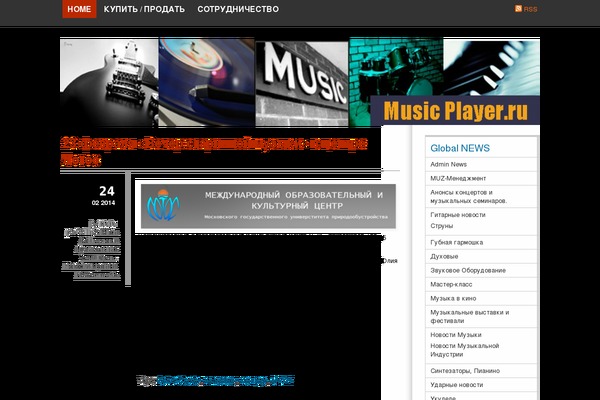Viewport: 600px width, 400px height.
Task: Click the MUSIC sign header photo
Action: [x=302, y=83]
